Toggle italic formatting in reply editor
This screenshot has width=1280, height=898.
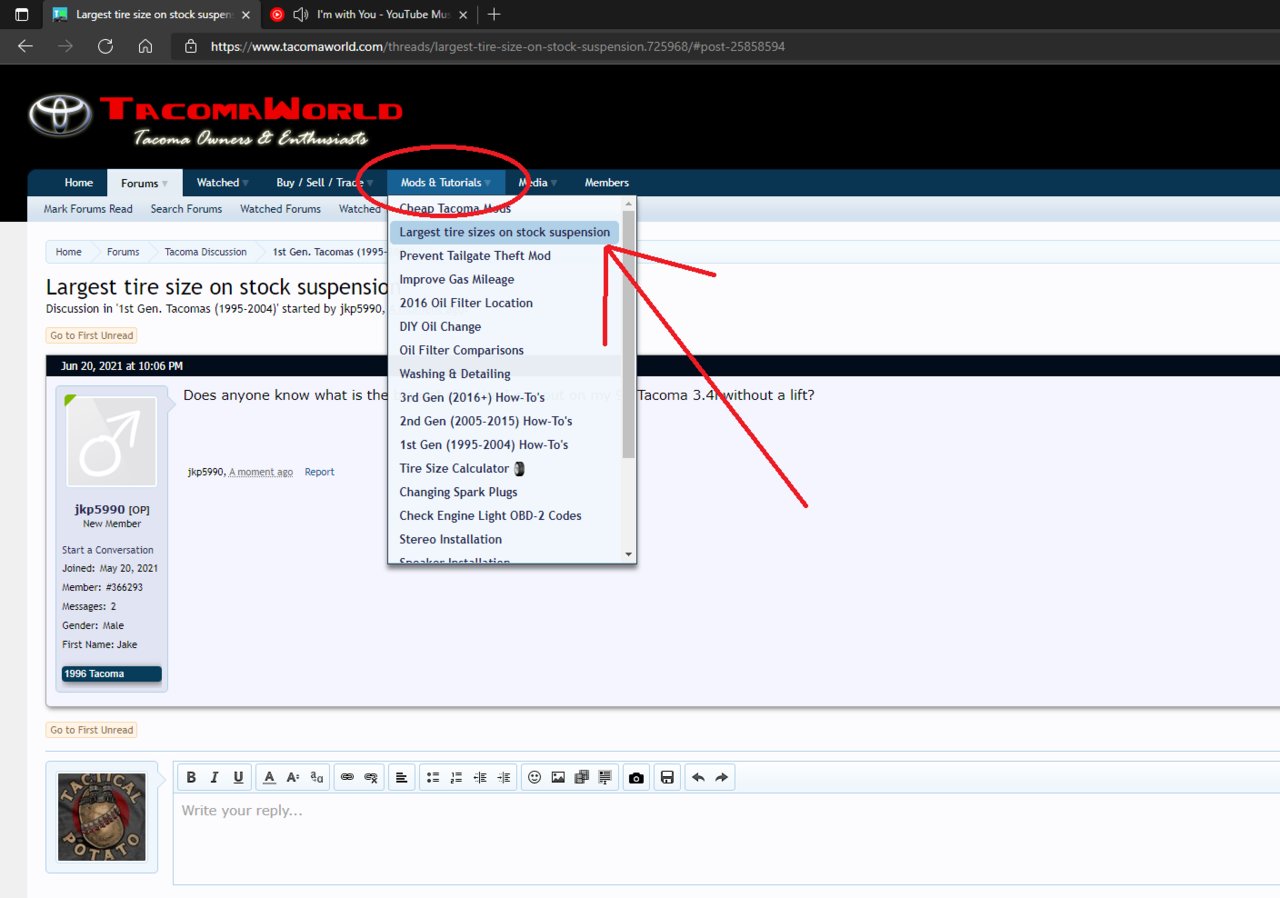click(214, 777)
